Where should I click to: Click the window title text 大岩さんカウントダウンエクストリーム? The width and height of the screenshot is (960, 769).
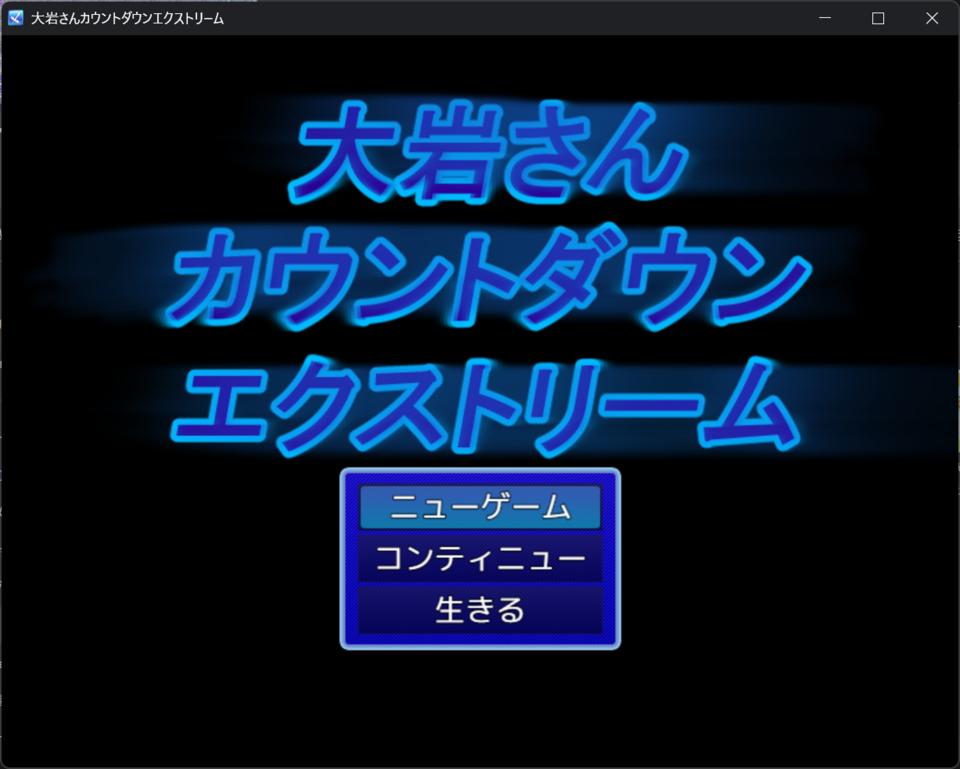[127, 18]
